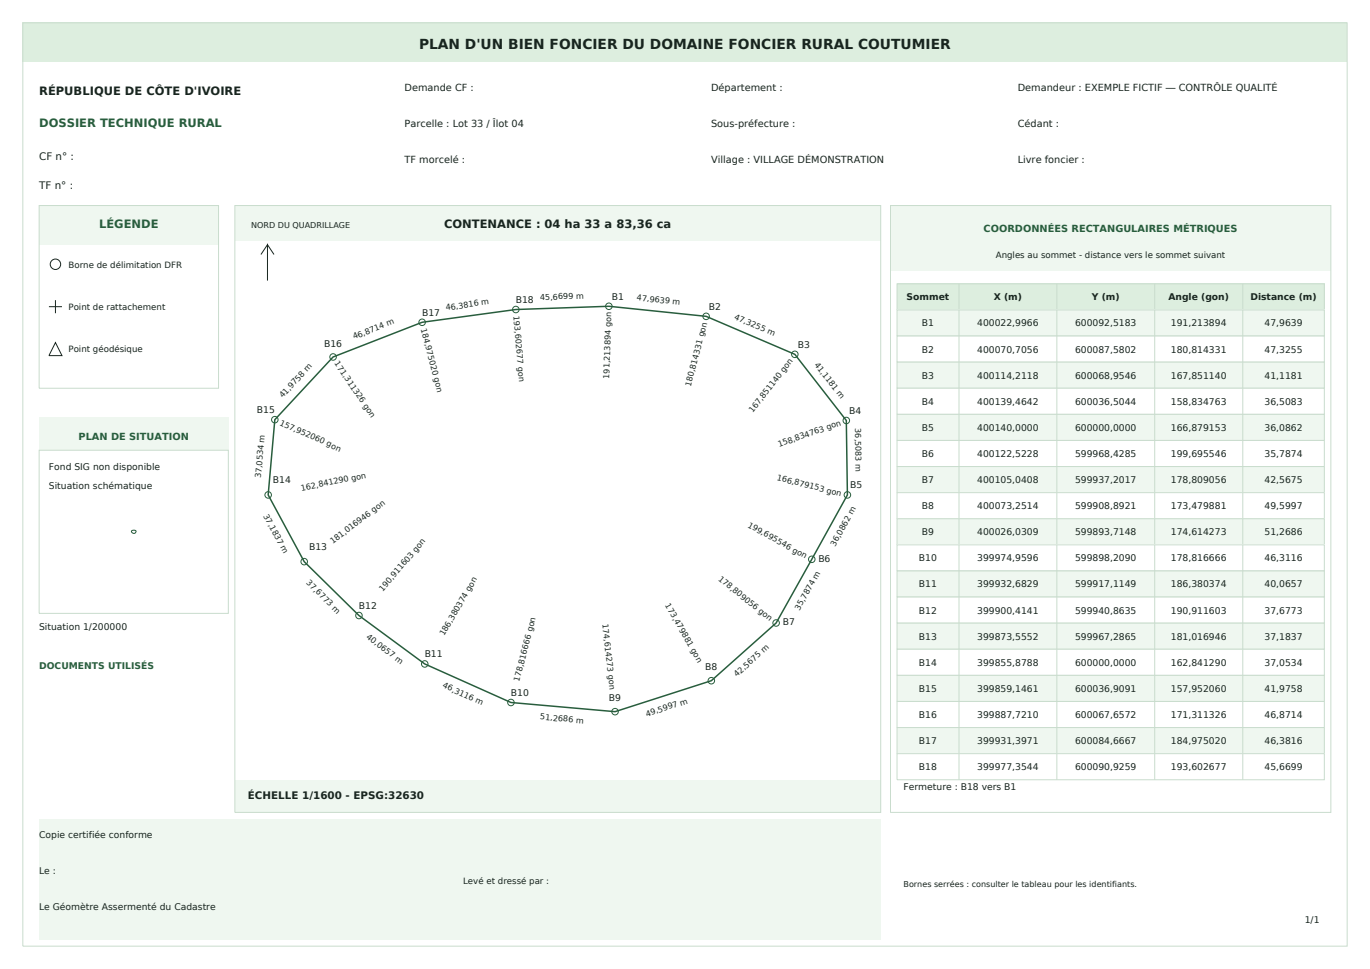This screenshot has height=969, width=1370.
Task: Click the triangle symbol for Point géodésique
Action: [55, 349]
